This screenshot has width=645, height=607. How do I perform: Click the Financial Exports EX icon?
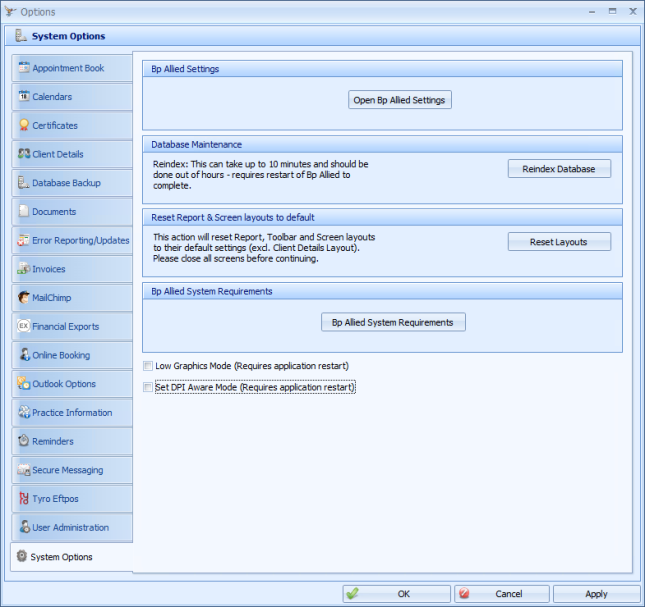(x=24, y=326)
